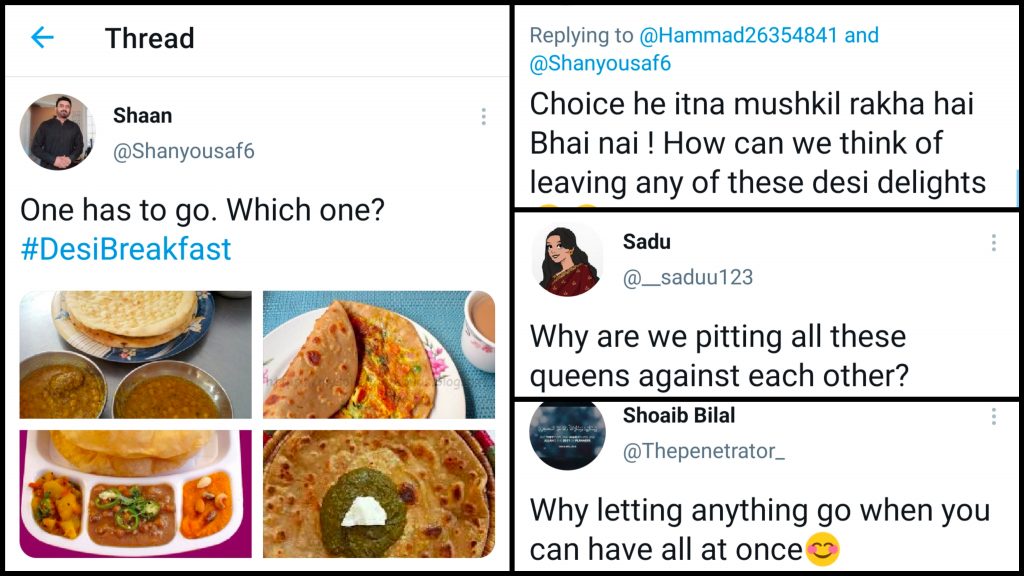Screen dimensions: 1024x576
Task: Tap the @Thepenetrator_ handle
Action: point(704,451)
